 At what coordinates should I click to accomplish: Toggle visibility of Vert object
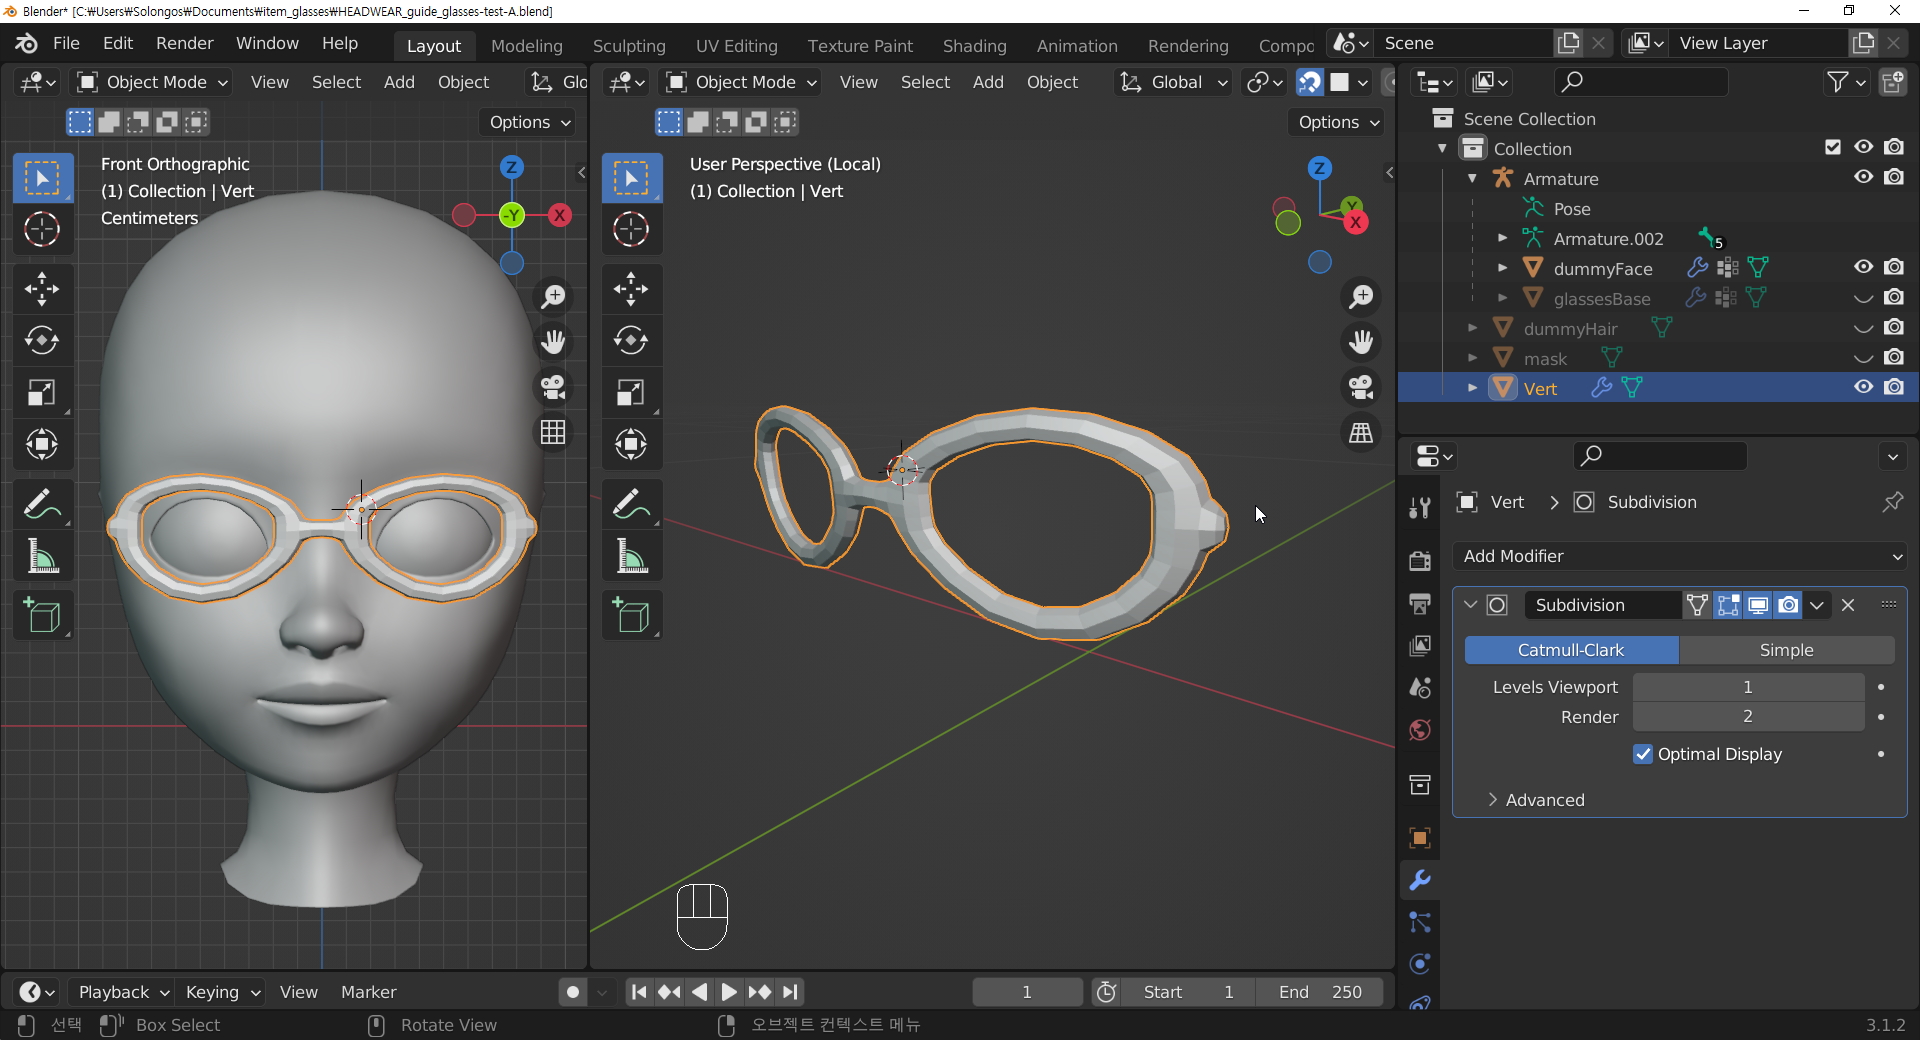click(x=1863, y=387)
